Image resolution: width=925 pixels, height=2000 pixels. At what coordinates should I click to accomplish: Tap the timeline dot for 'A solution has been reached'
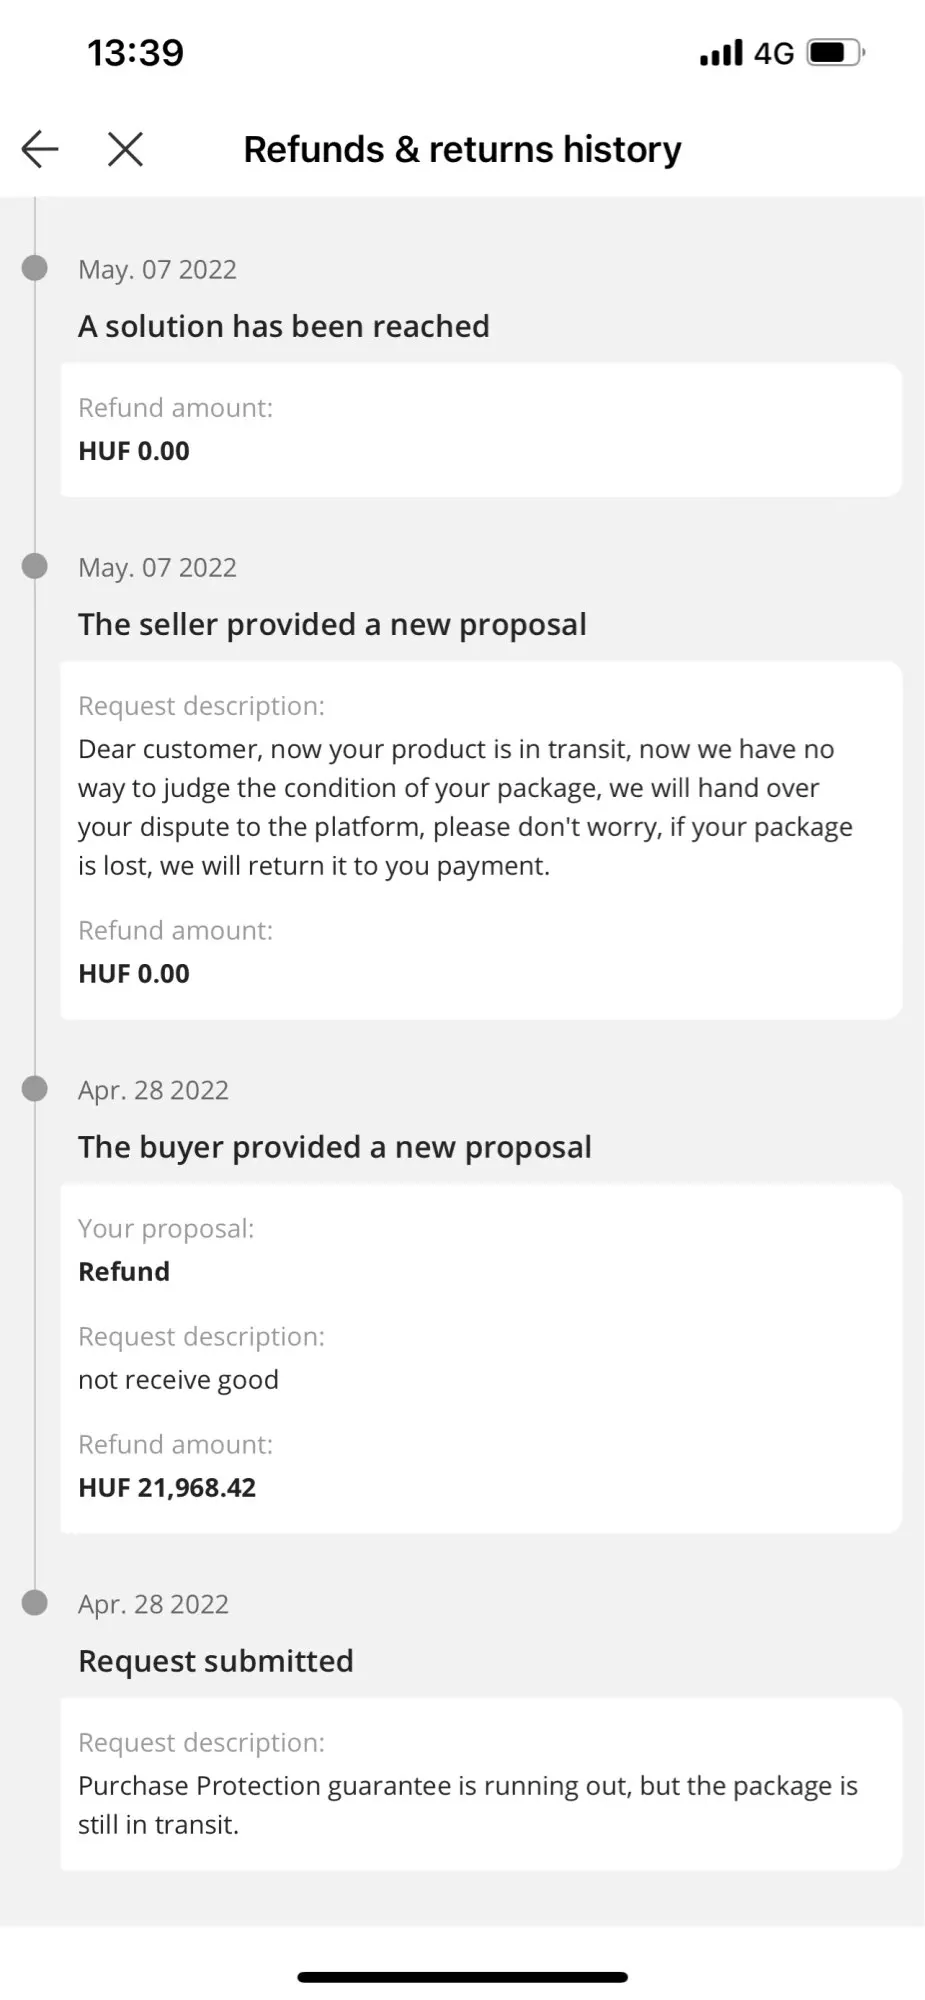[x=35, y=268]
